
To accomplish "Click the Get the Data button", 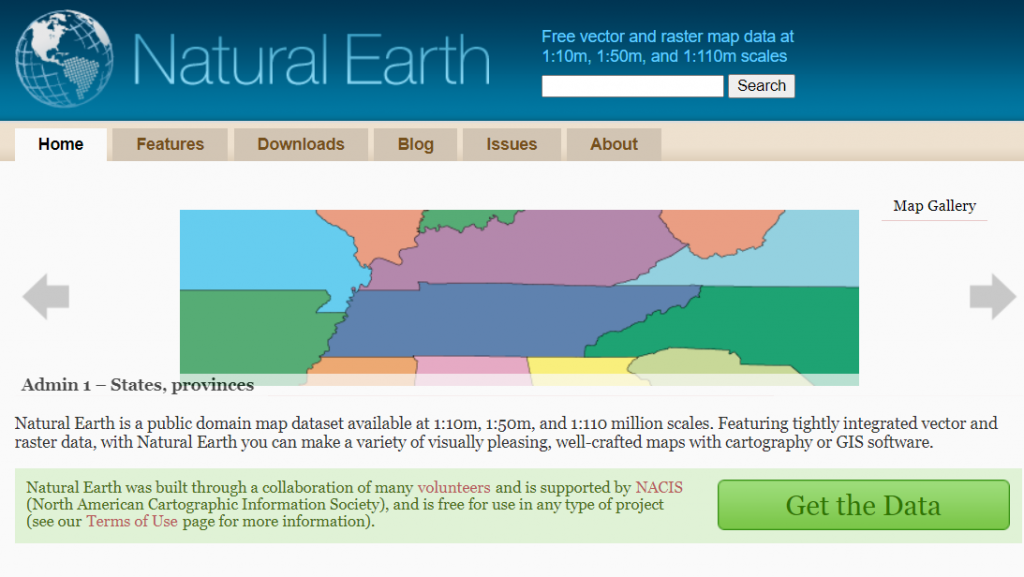I will point(862,505).
